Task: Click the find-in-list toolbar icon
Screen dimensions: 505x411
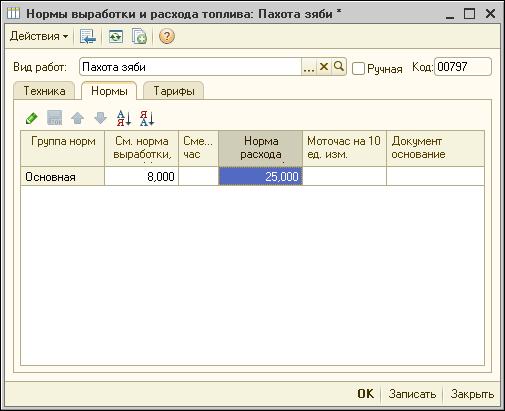Action: coord(88,36)
